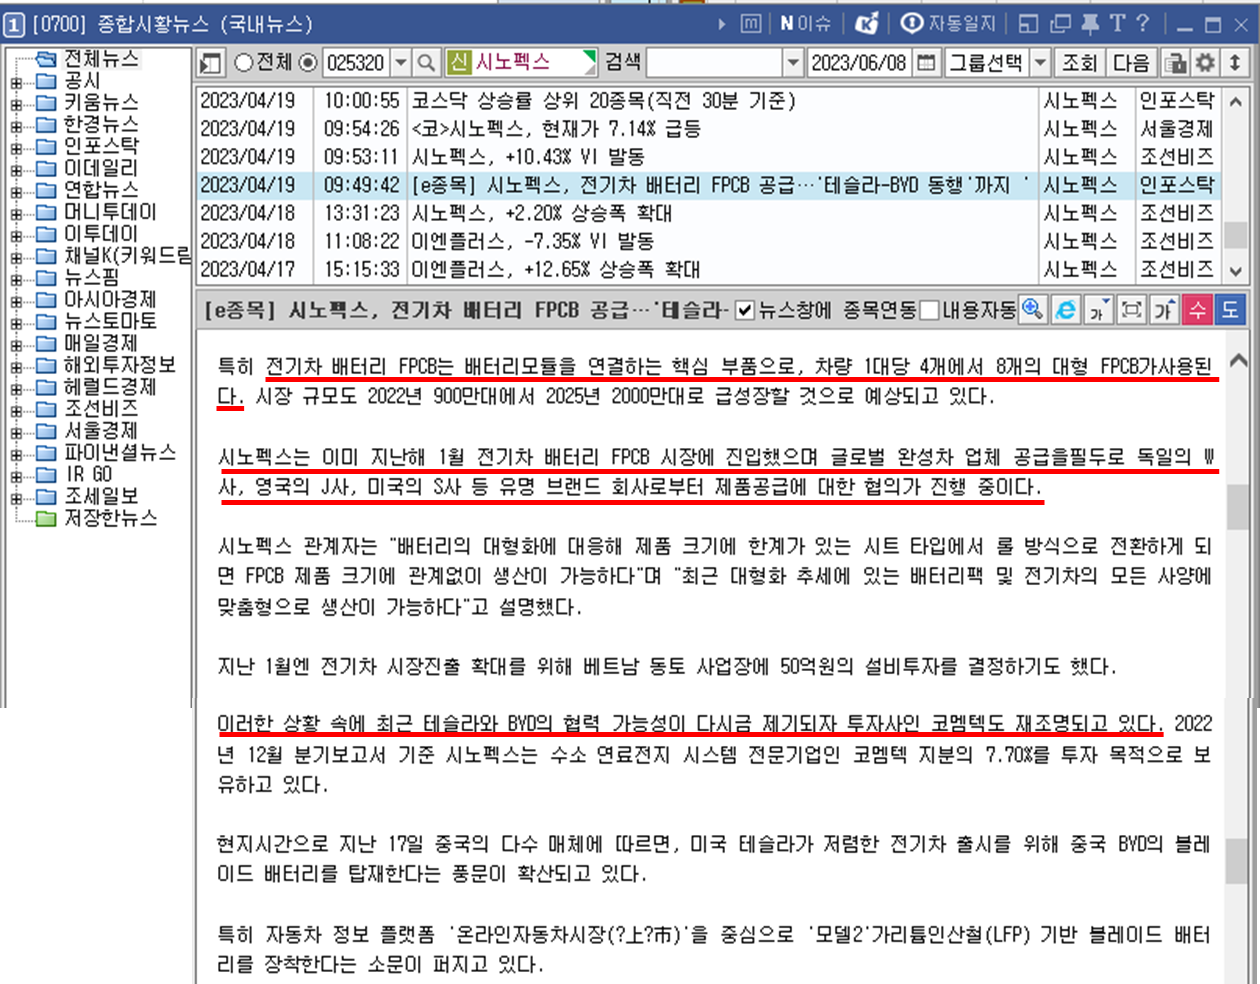The image size is (1260, 984).
Task: Open the N 이슈 title bar item
Action: pos(806,23)
